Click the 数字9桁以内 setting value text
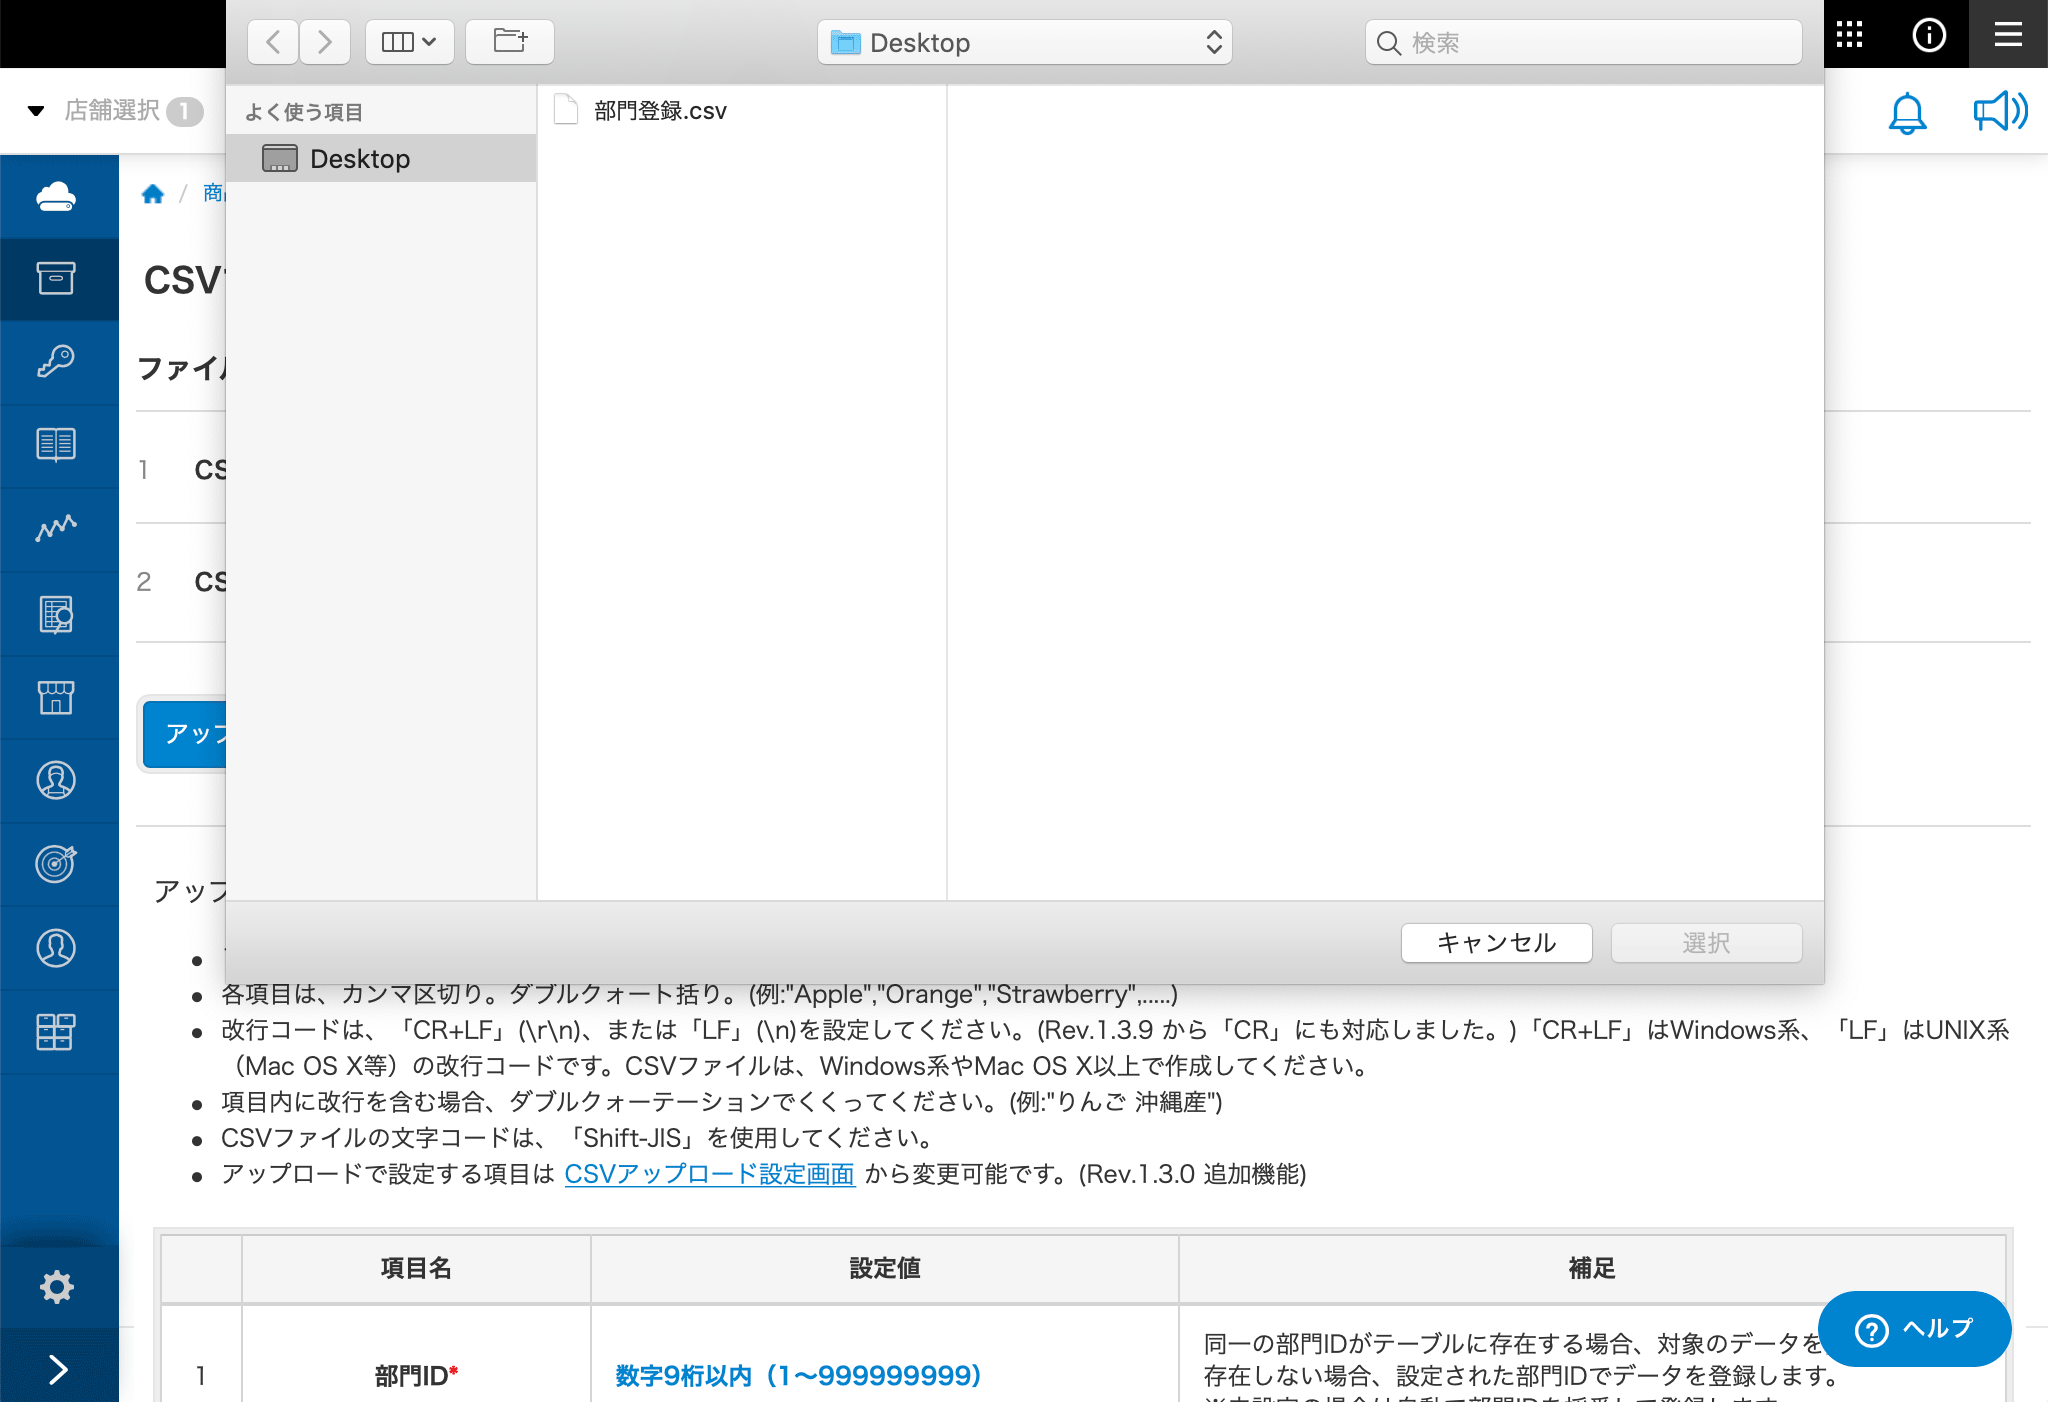Screen dimensions: 2048x1402 [798, 1376]
